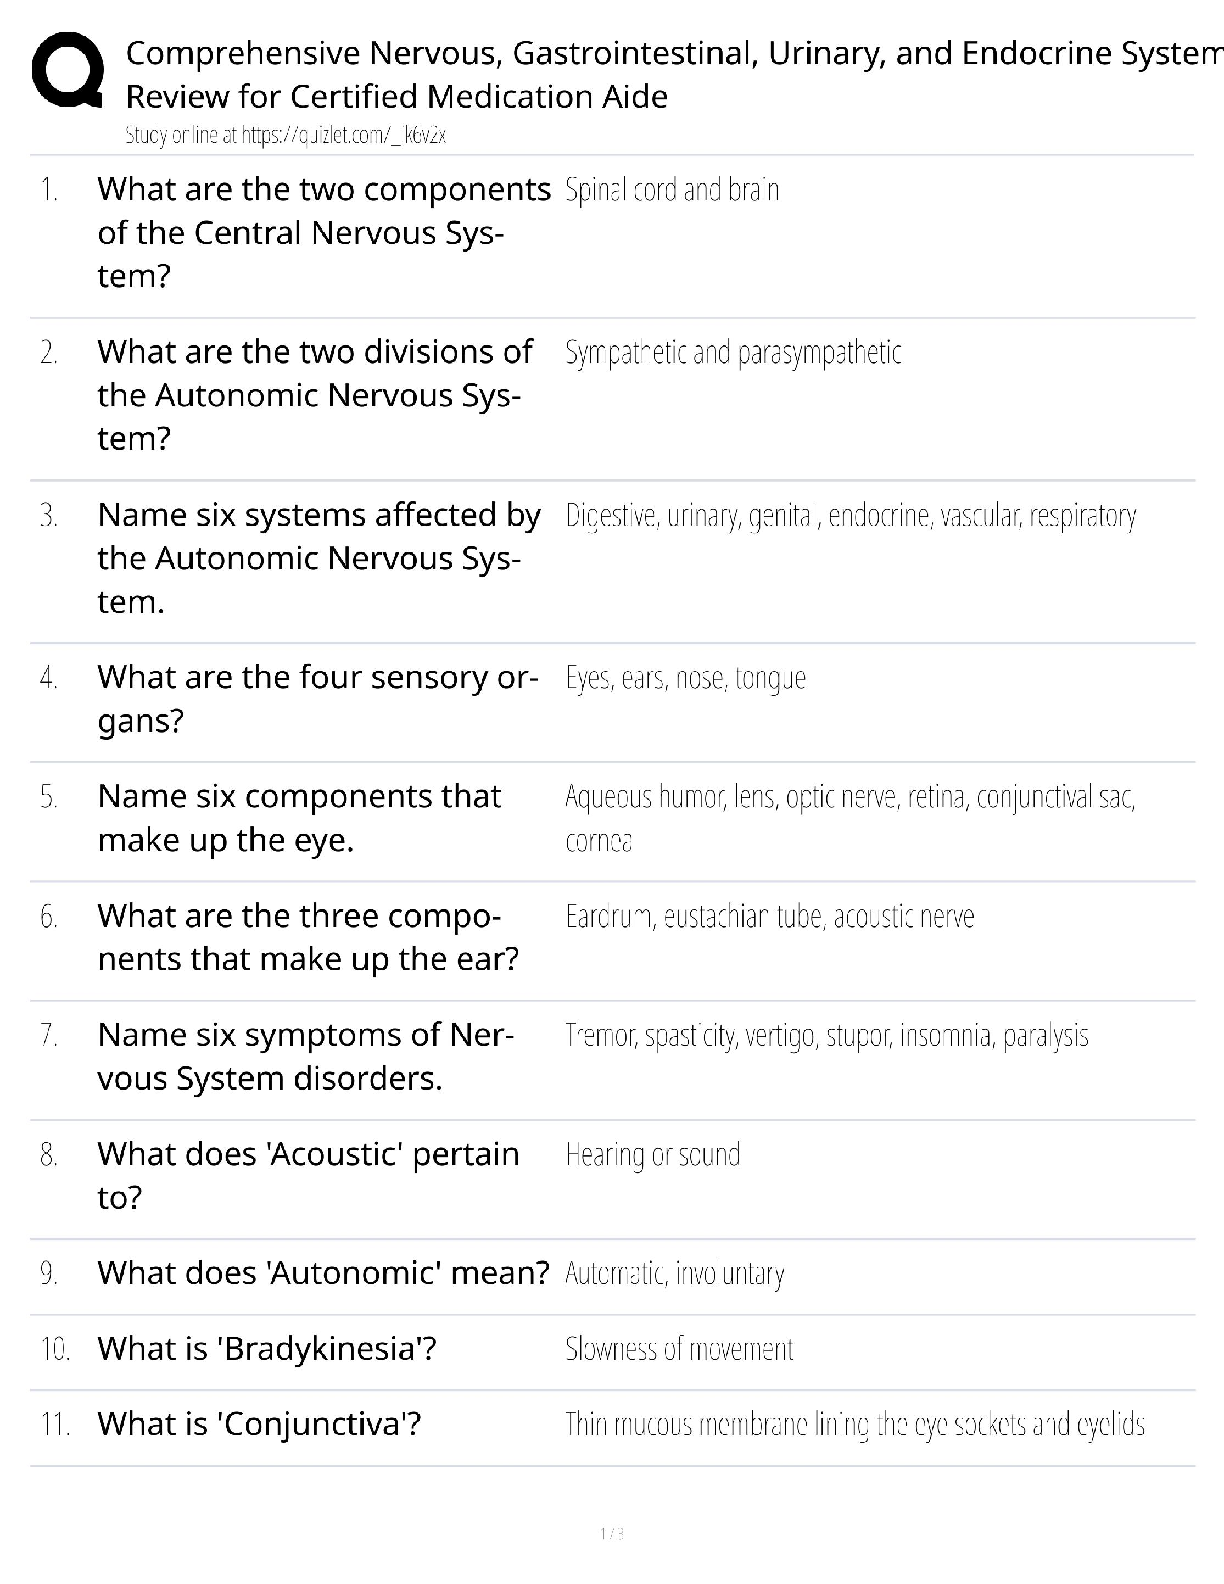This screenshot has width=1224, height=1584.
Task: Click 'Sympathetic and parasympathetic' answer text
Action: click(733, 353)
